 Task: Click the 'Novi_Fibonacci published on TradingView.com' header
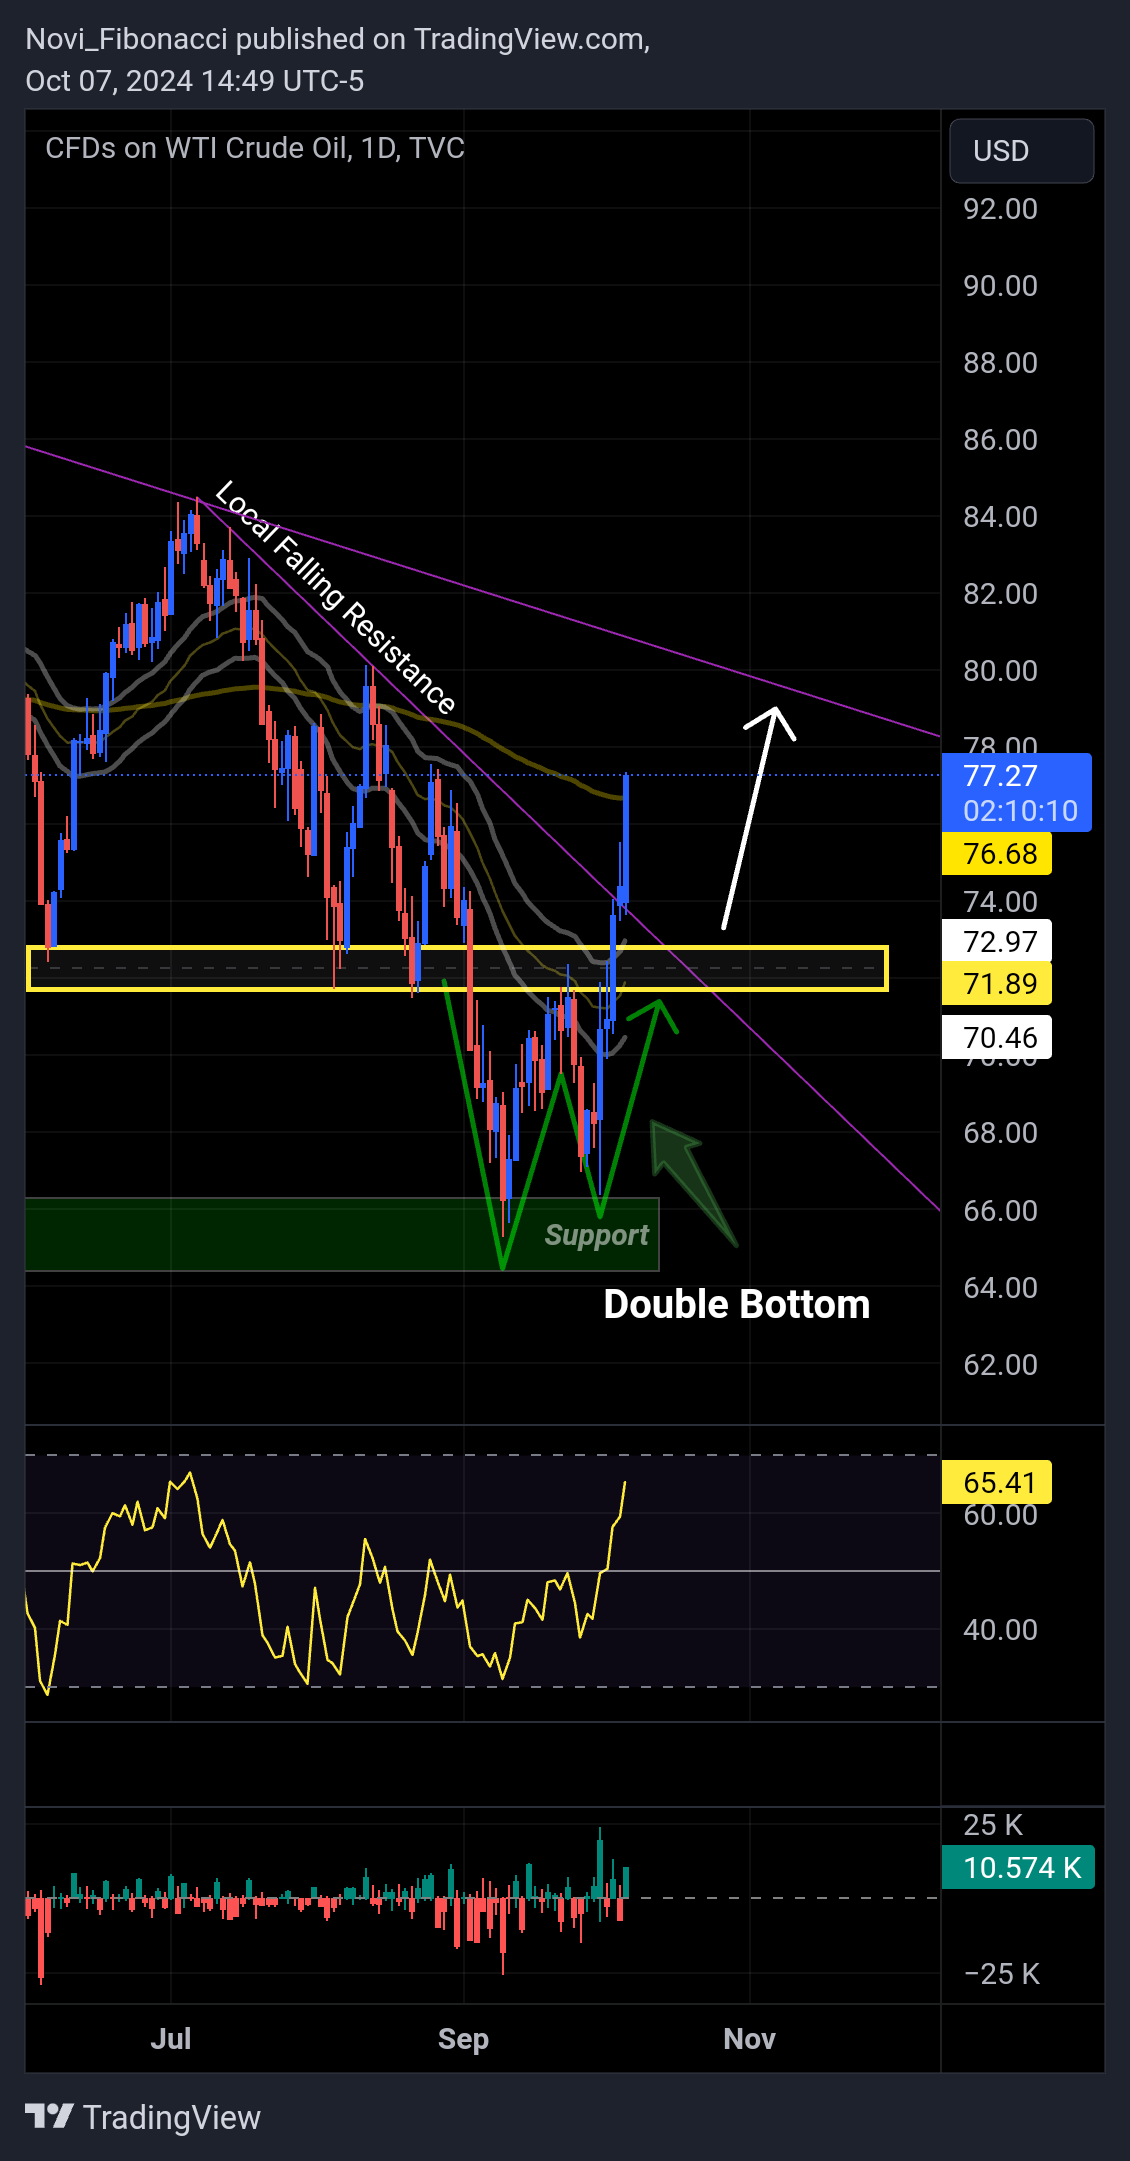click(x=337, y=39)
